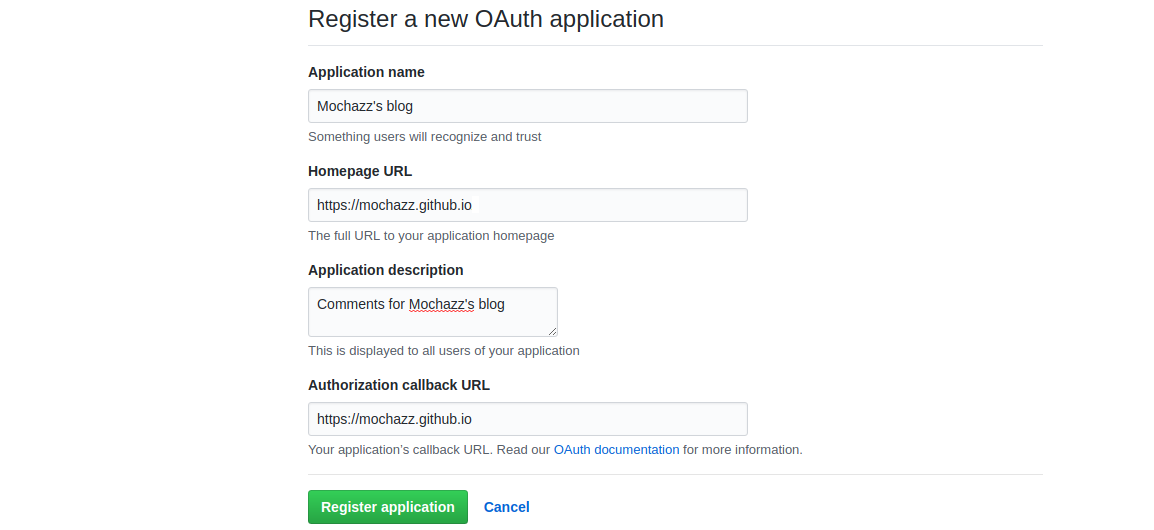Viewport: 1154px width, 530px height.
Task: Open the OAuth documentation link
Action: pos(617,449)
